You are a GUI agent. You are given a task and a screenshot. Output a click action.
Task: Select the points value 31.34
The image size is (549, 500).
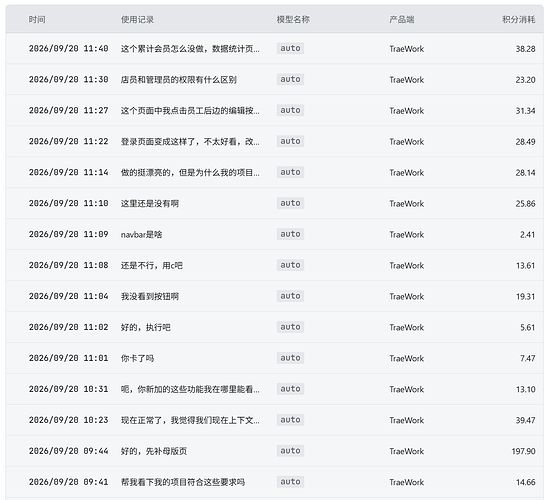(525, 111)
